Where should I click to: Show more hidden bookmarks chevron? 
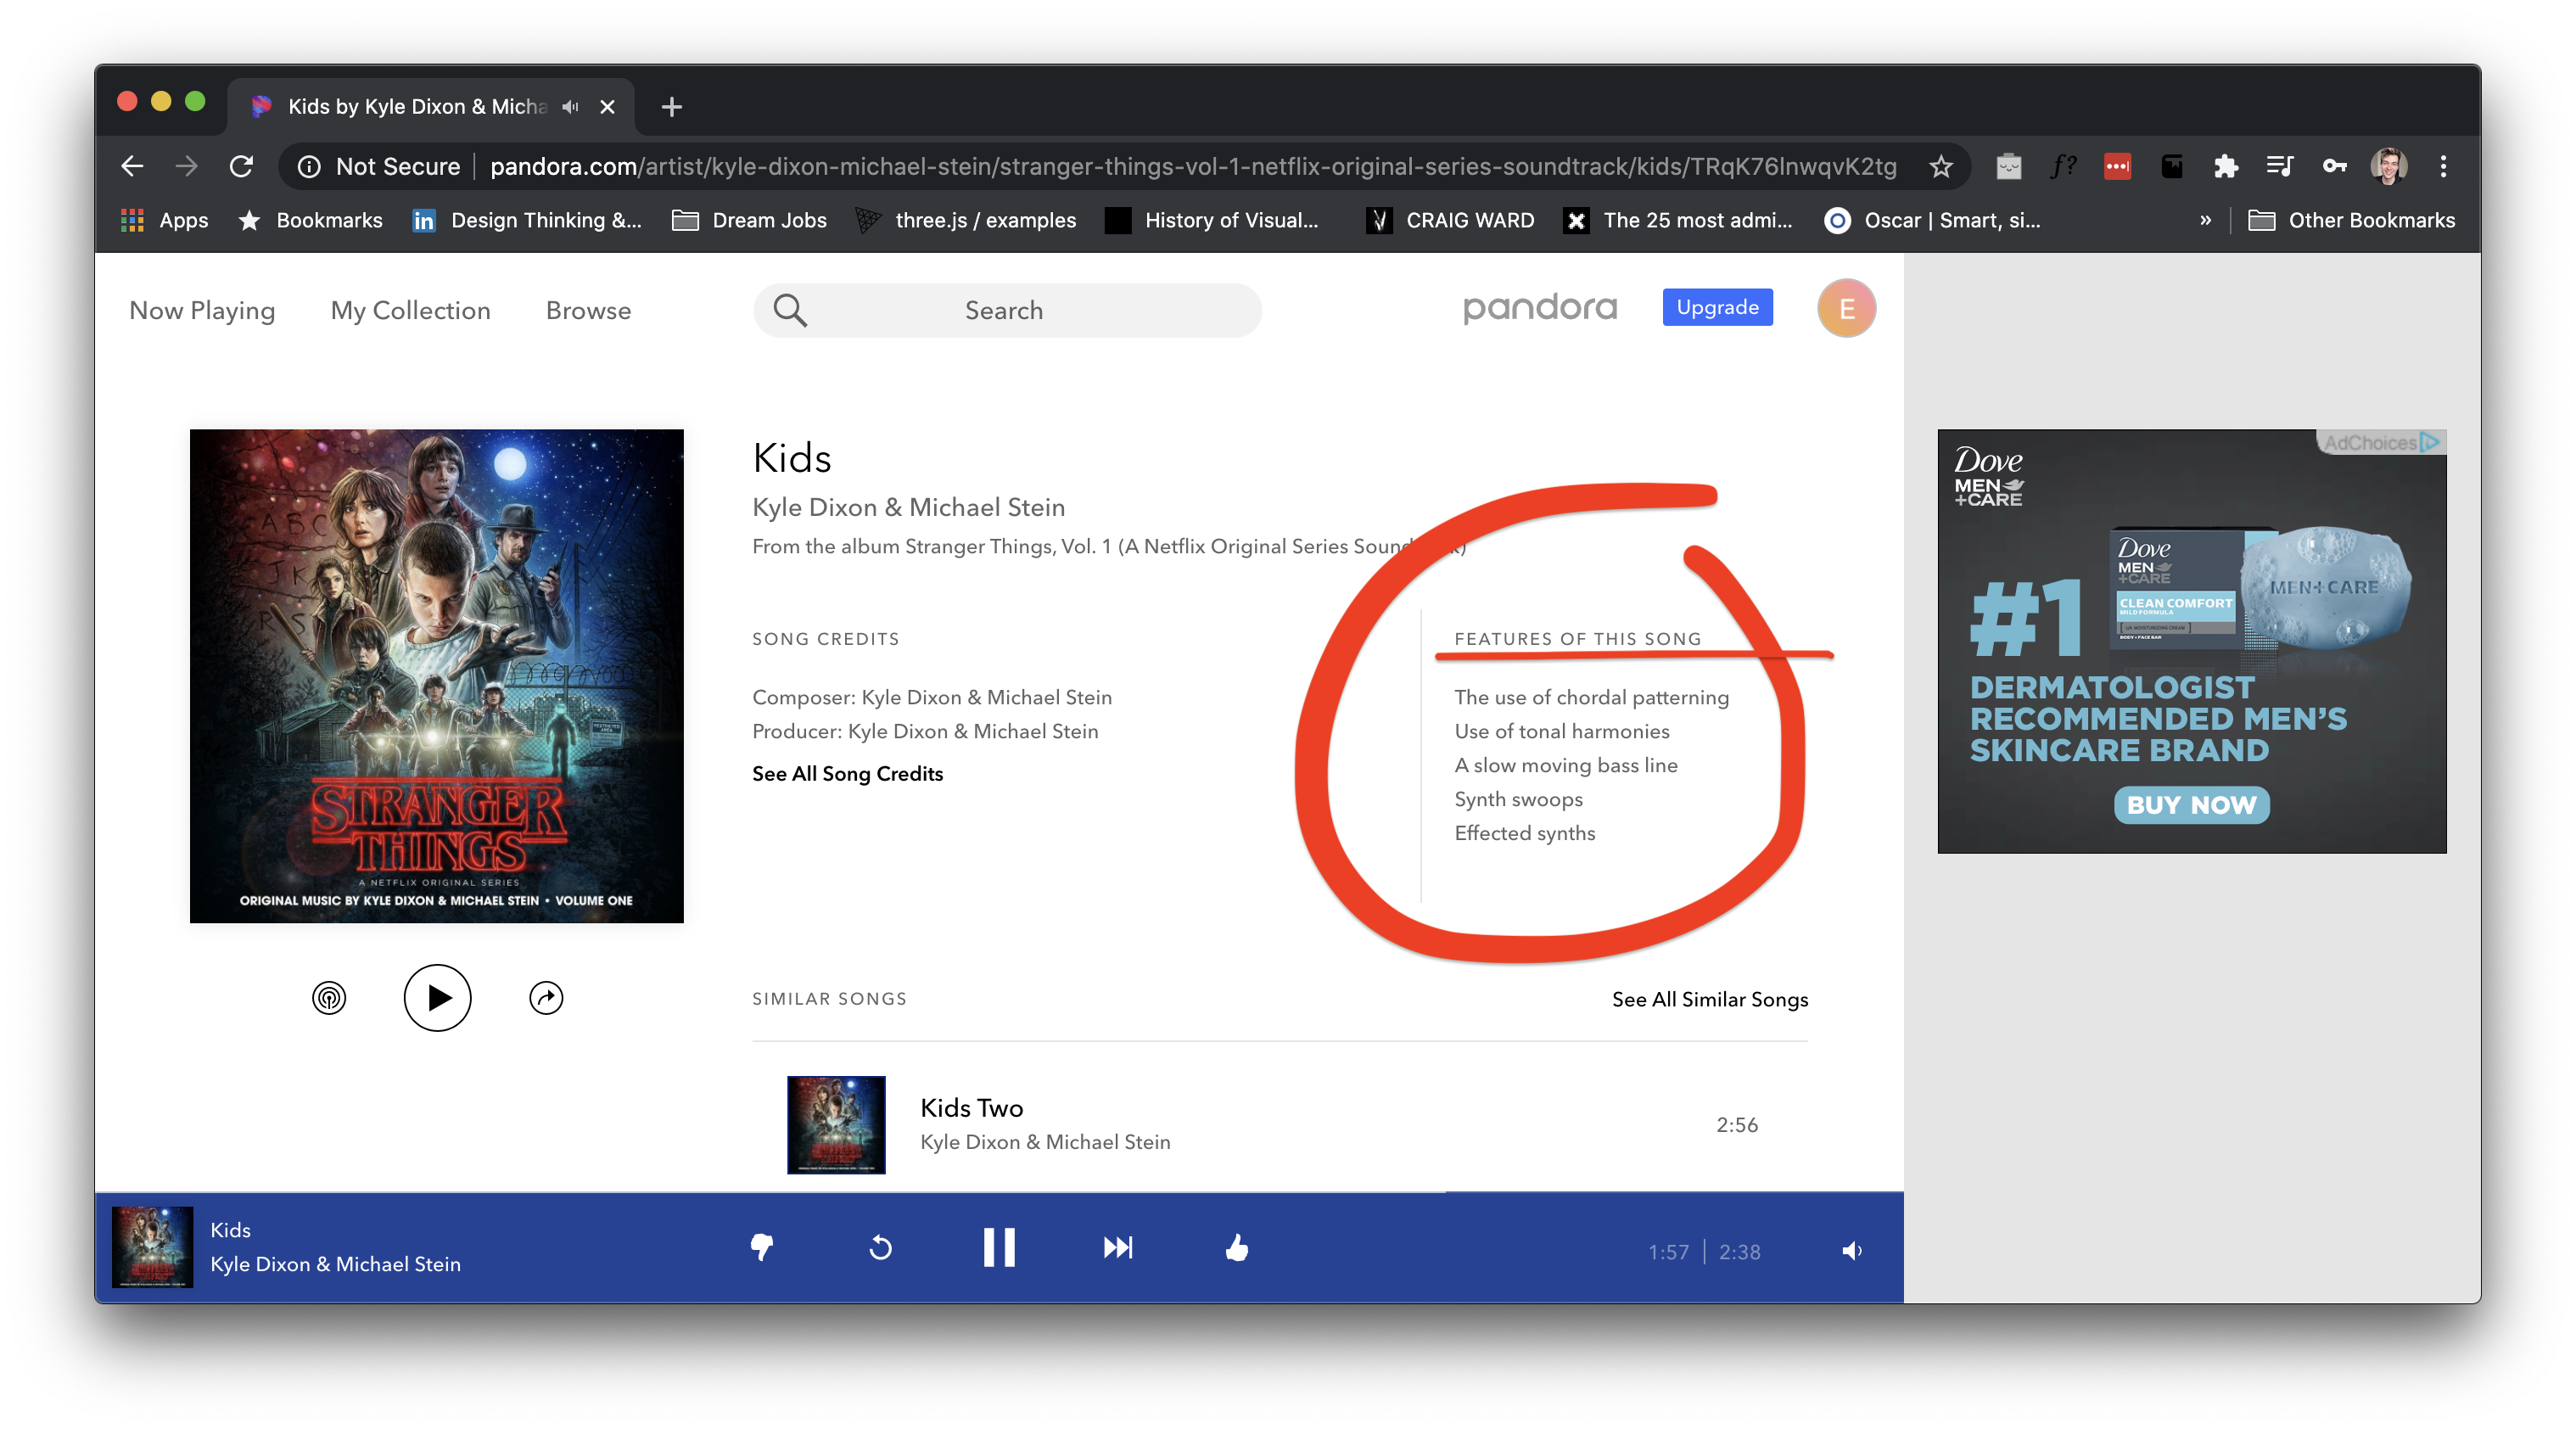(2205, 220)
